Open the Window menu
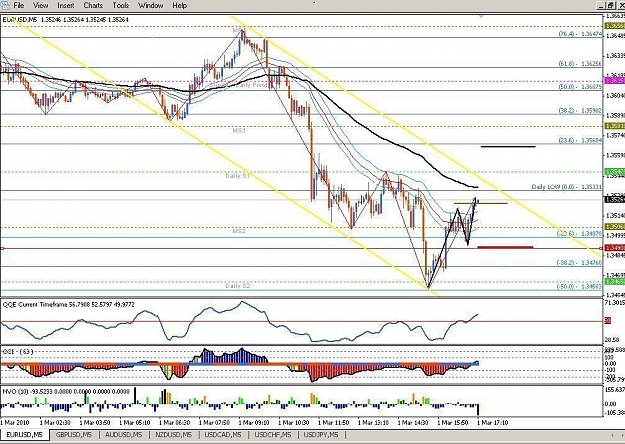 click(150, 6)
